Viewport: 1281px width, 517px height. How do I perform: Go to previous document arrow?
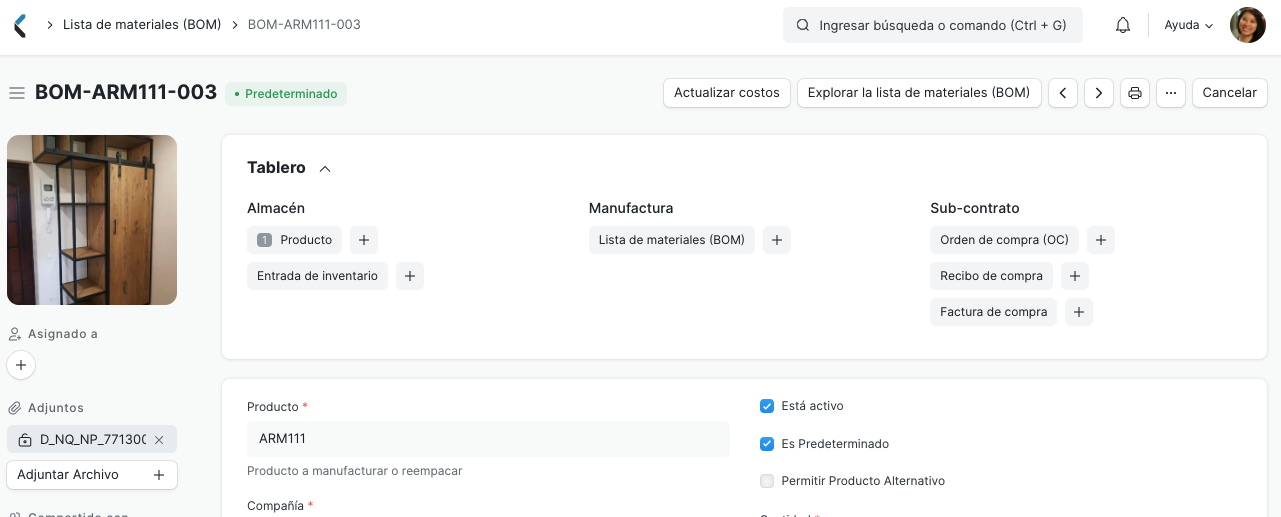click(x=1062, y=93)
